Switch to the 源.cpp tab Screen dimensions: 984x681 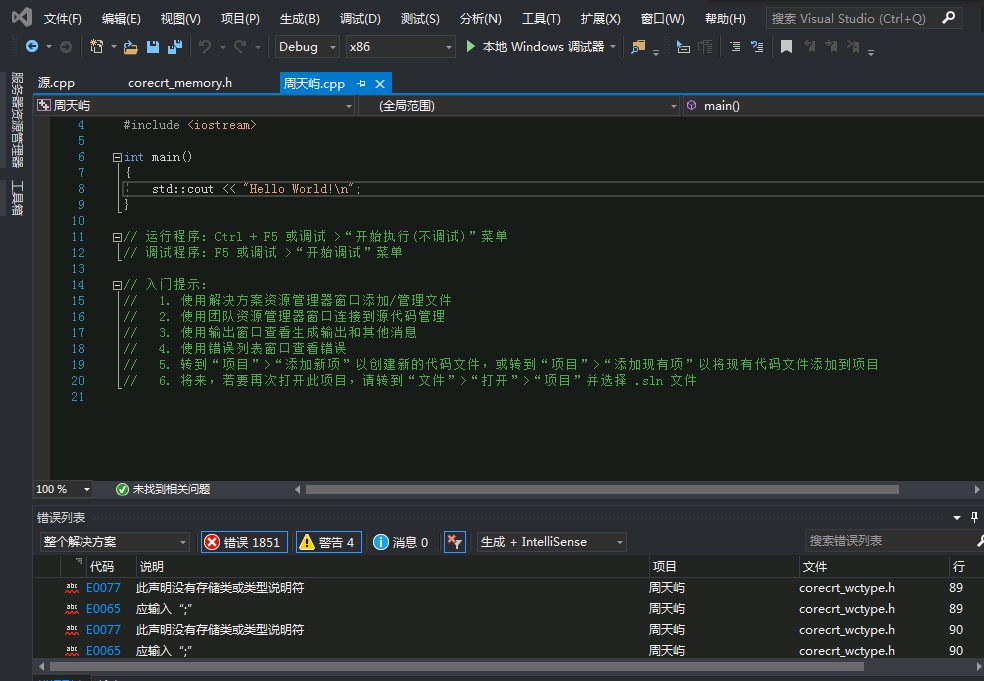click(x=56, y=83)
